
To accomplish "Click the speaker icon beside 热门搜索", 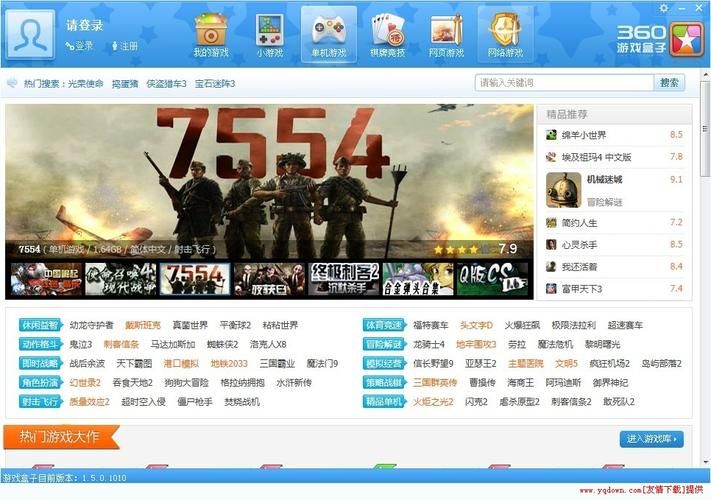I will click(x=12, y=83).
